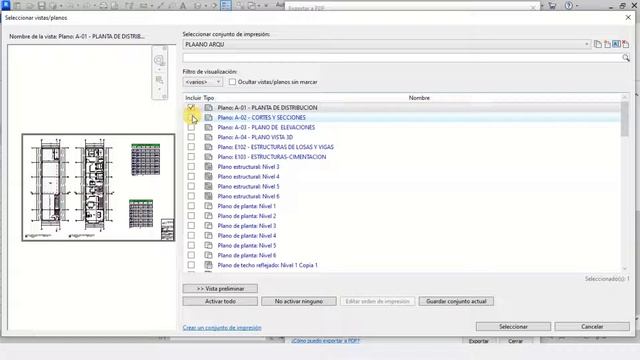640x360 pixels.
Task: Click the >> Vista preliminar button
Action: [220, 289]
